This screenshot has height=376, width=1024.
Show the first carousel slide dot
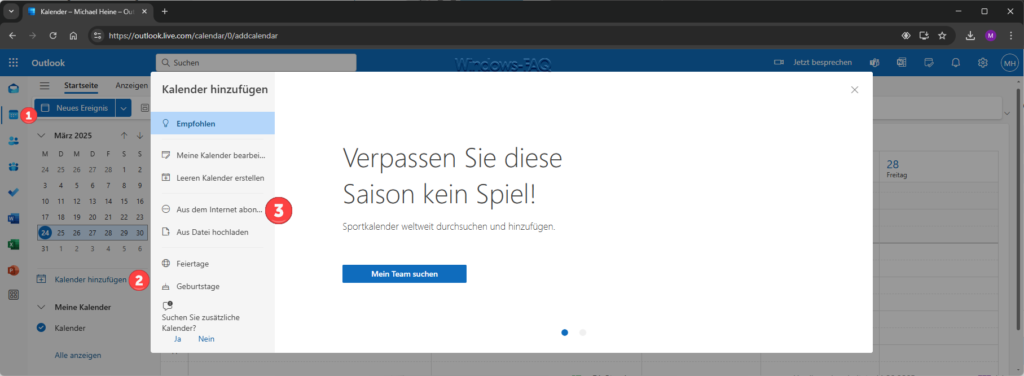(x=564, y=332)
